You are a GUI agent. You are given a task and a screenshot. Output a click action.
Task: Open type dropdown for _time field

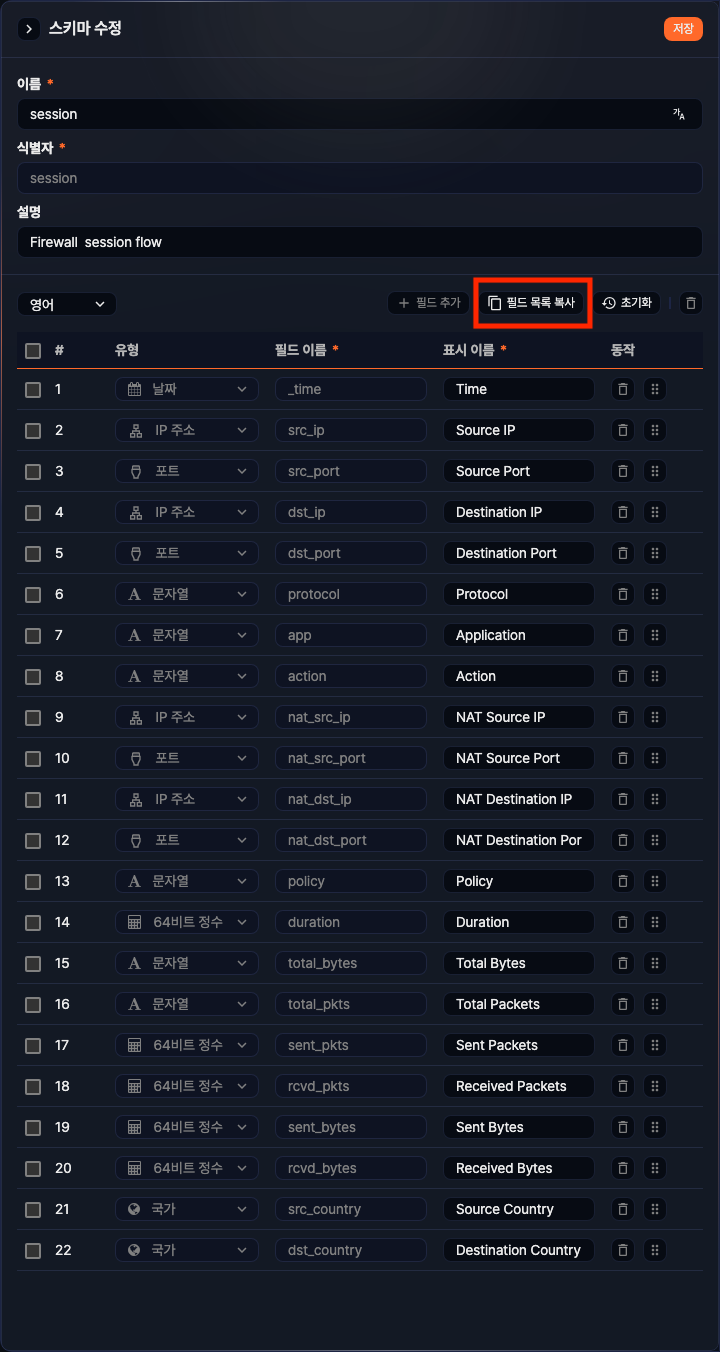pyautogui.click(x=186, y=389)
